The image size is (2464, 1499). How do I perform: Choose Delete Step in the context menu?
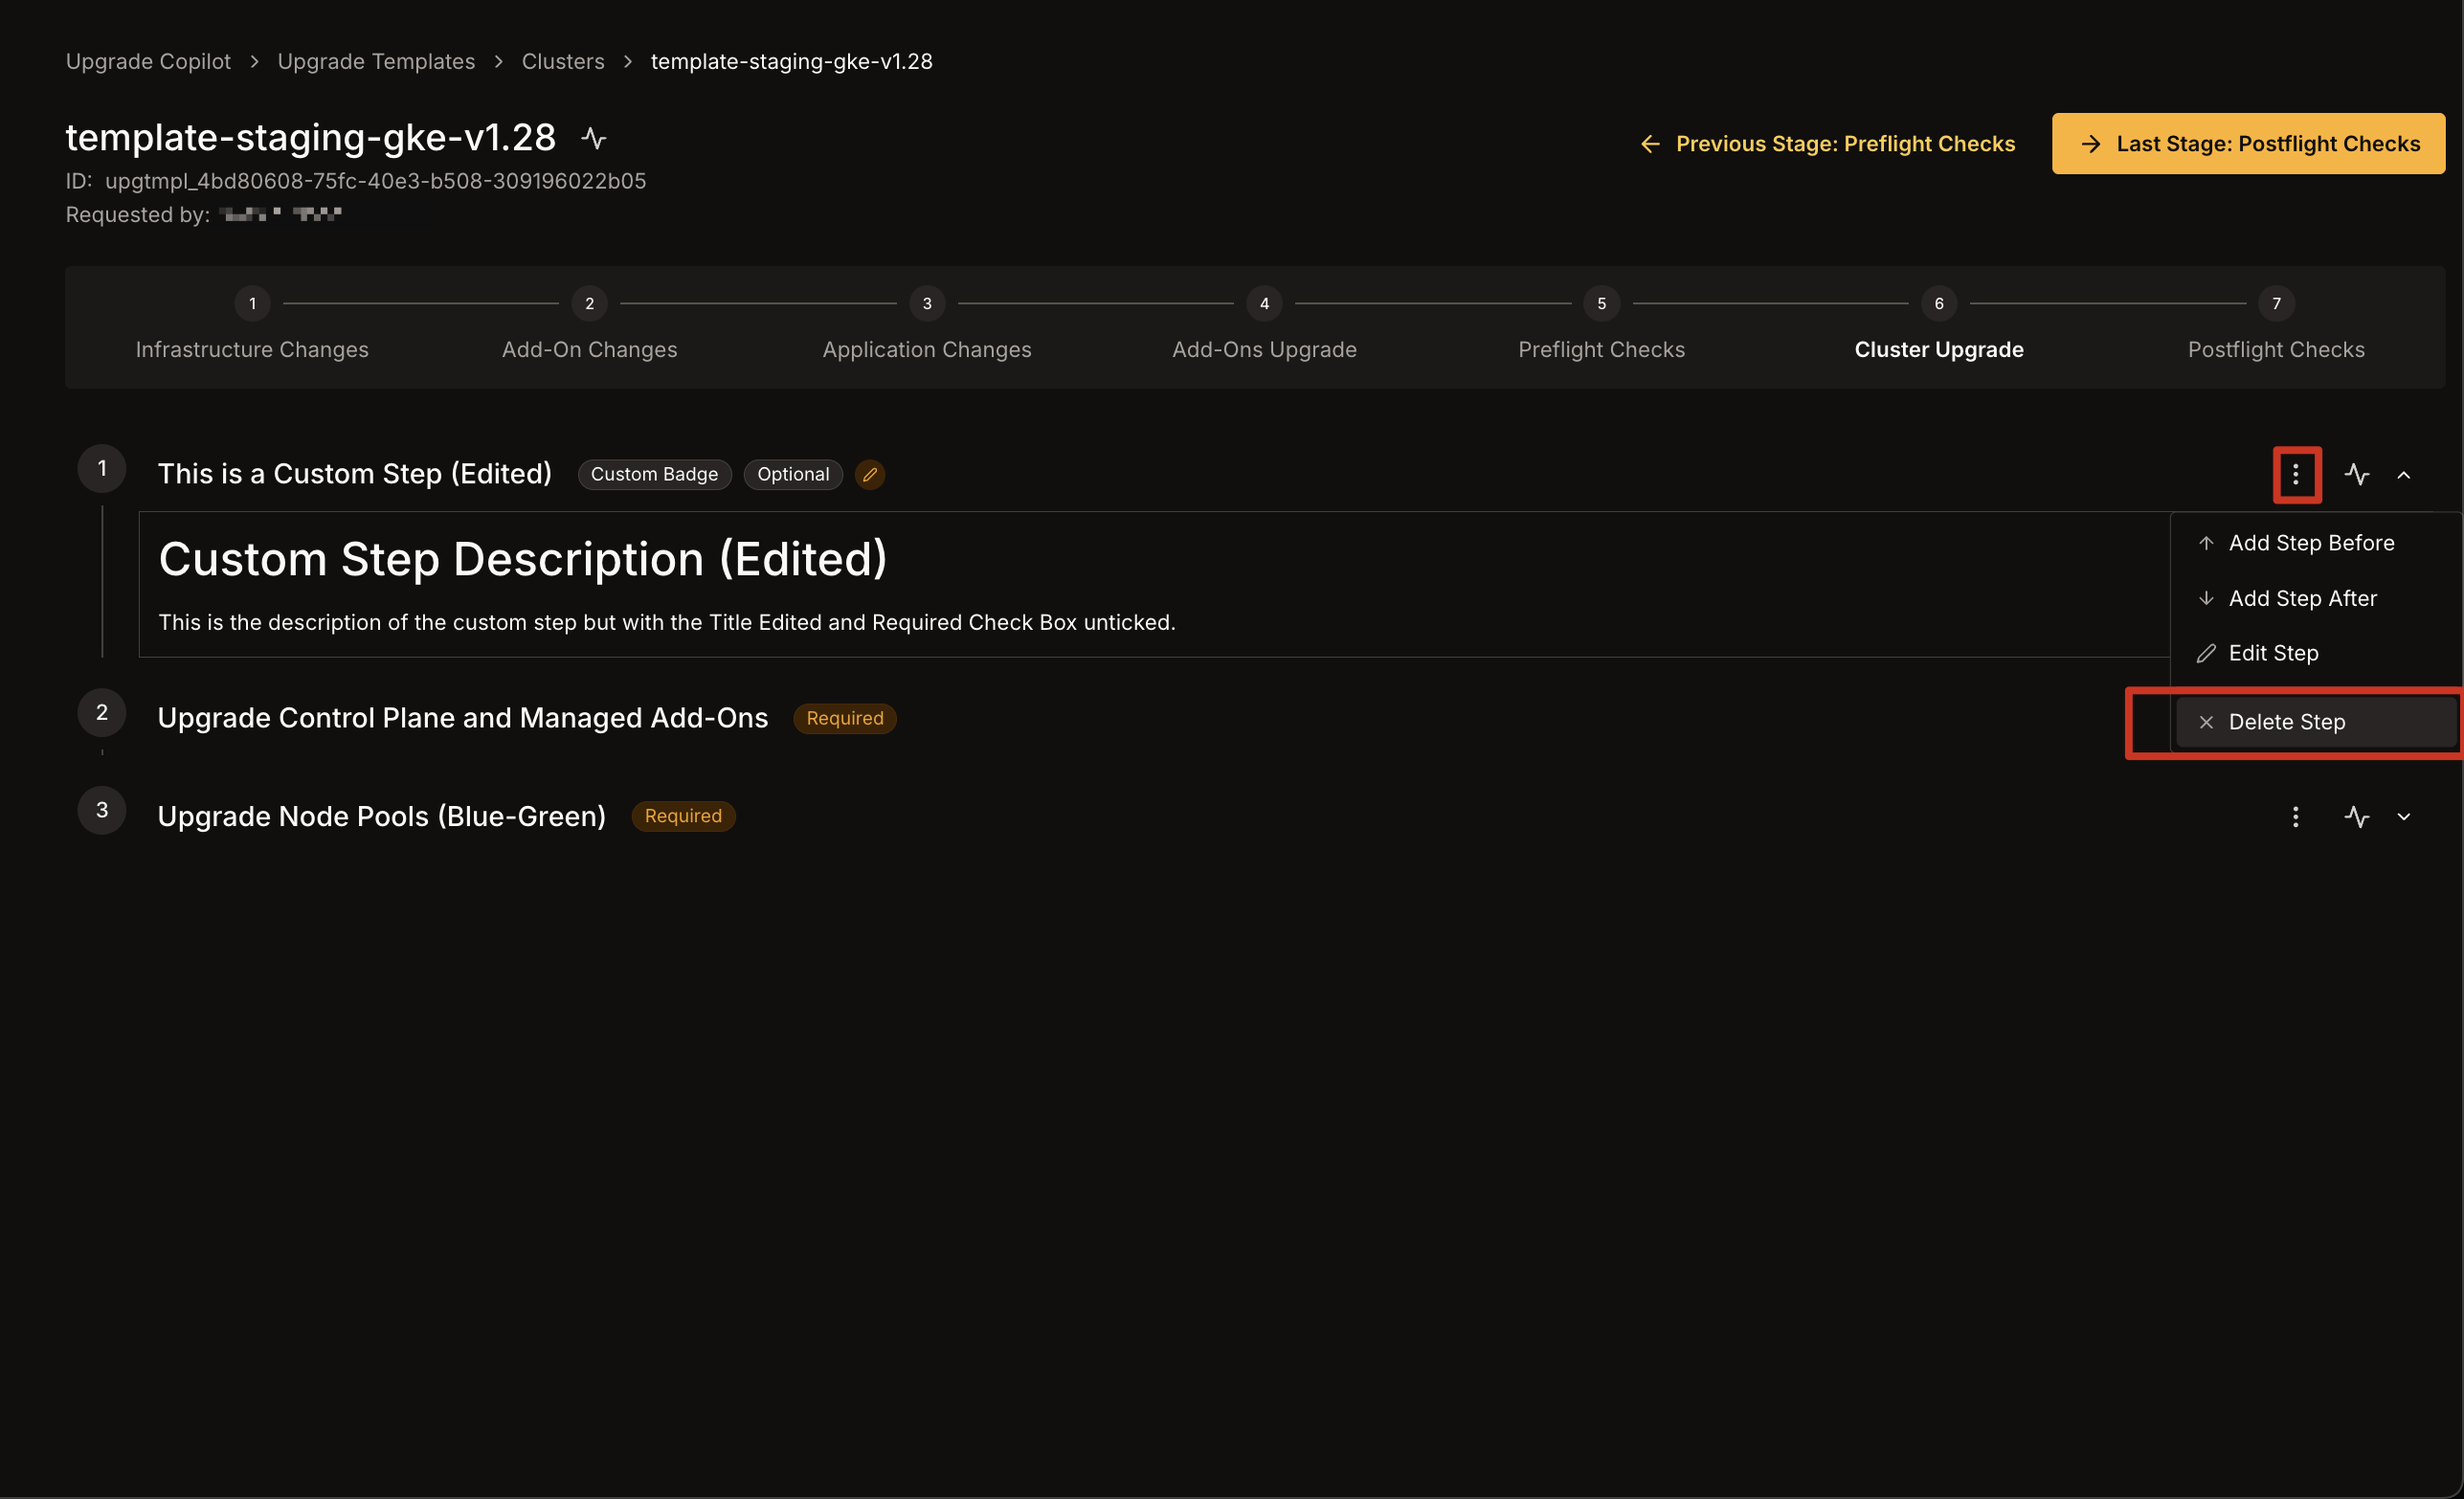(x=2288, y=721)
